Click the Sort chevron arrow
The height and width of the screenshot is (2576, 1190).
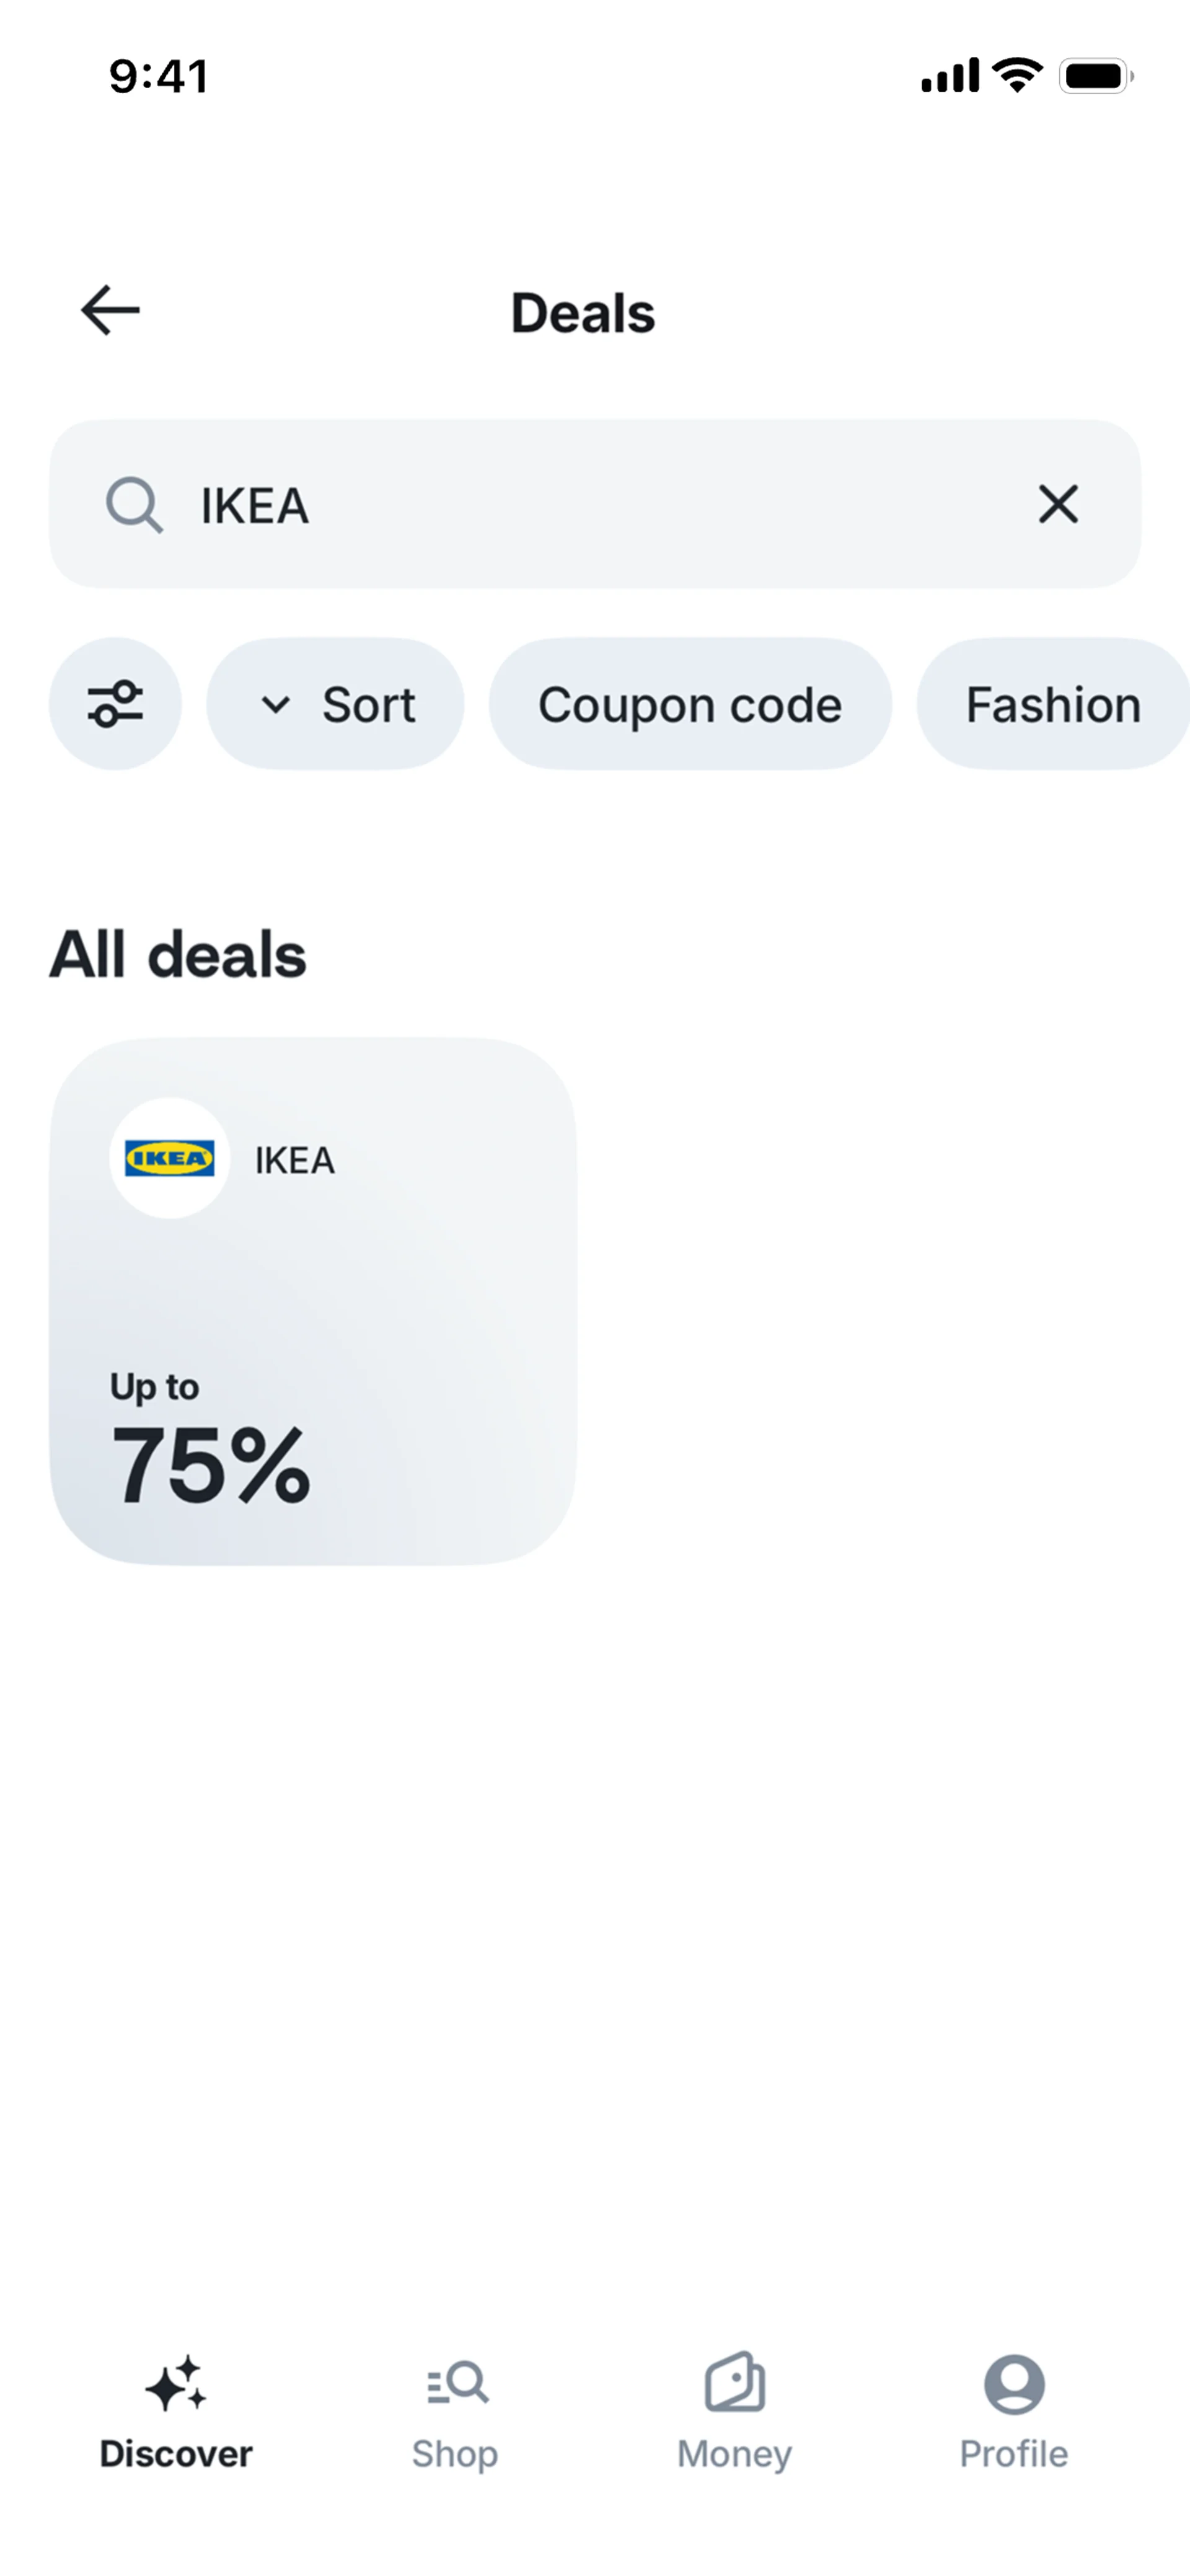[275, 705]
